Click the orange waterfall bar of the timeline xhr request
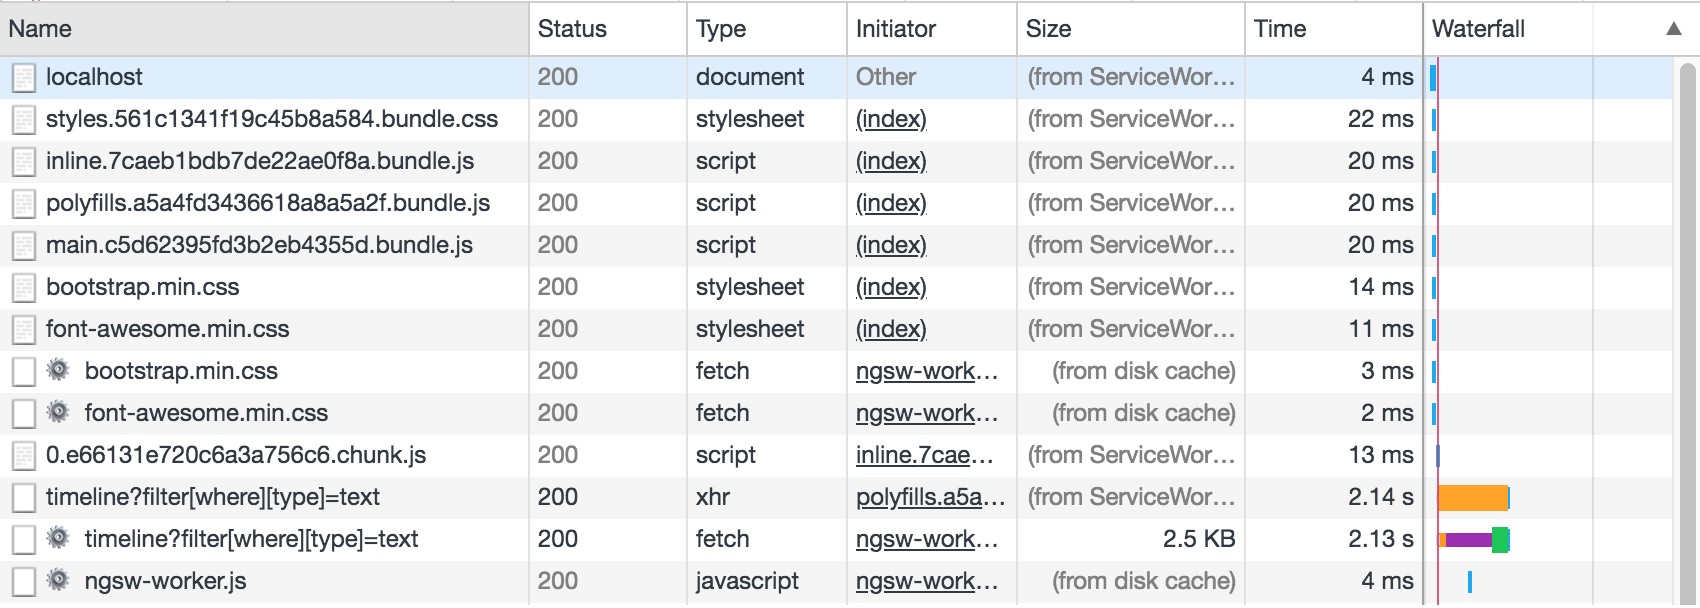 coord(1473,498)
